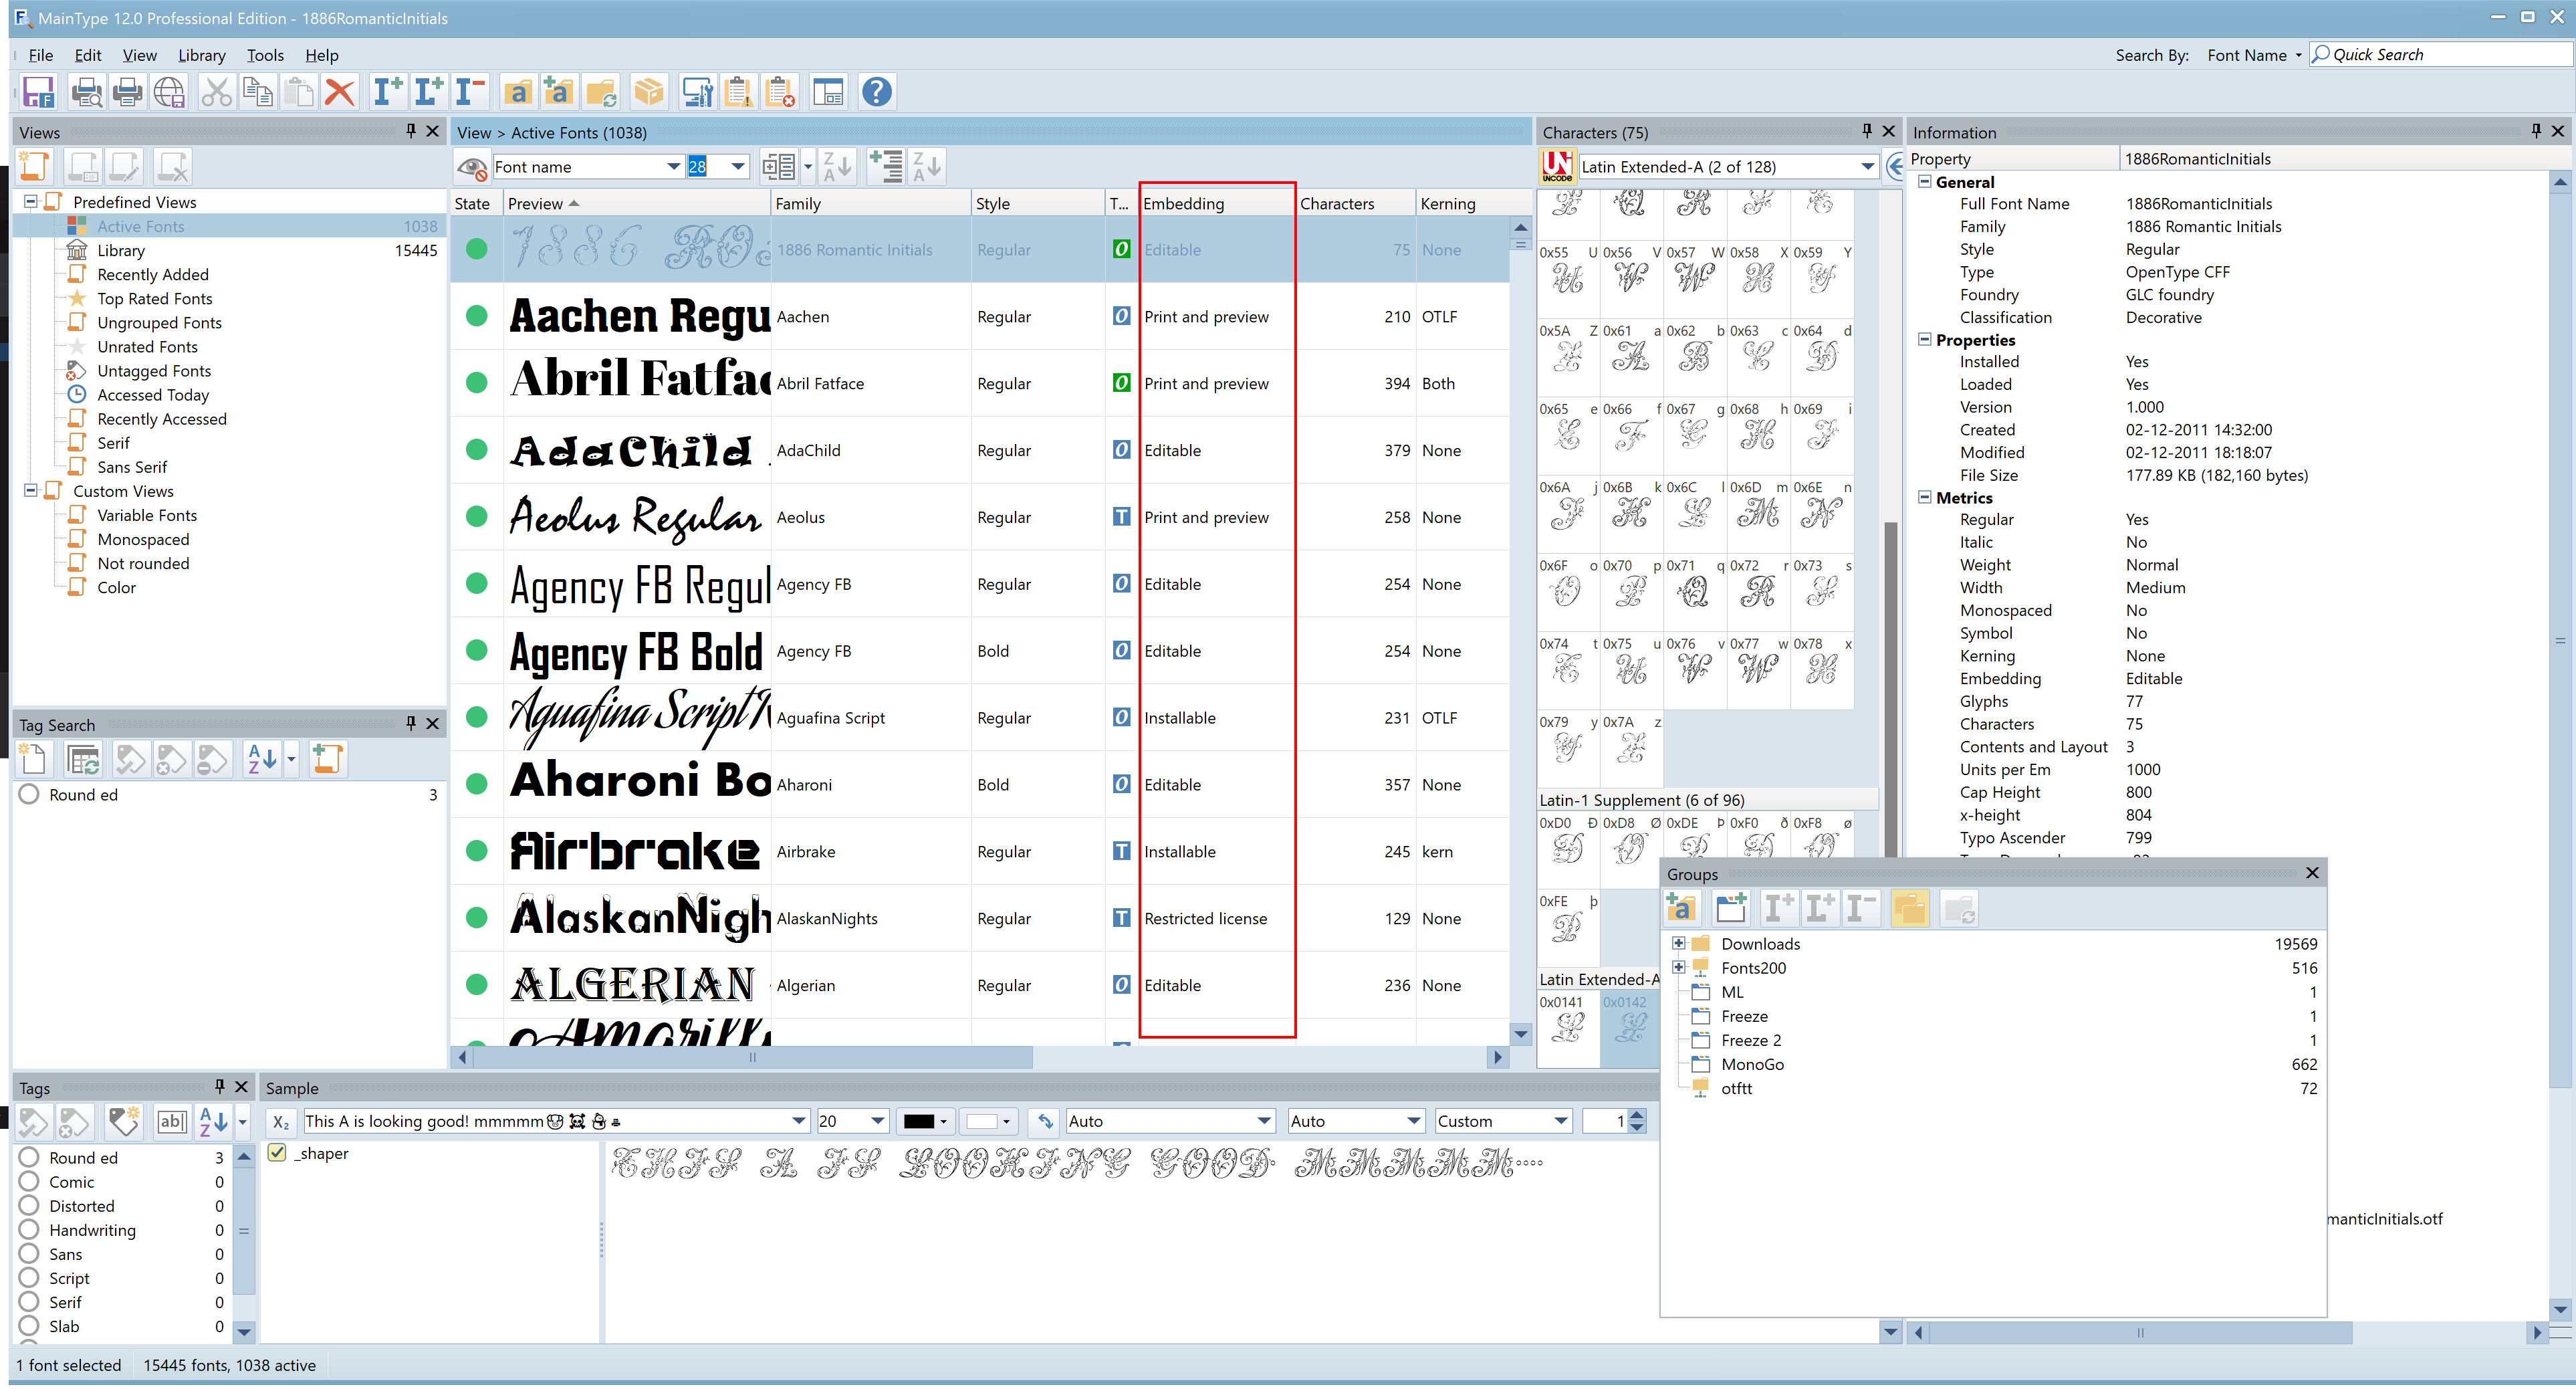
Task: Click the first Install font icon (I plus)
Action: 387,92
